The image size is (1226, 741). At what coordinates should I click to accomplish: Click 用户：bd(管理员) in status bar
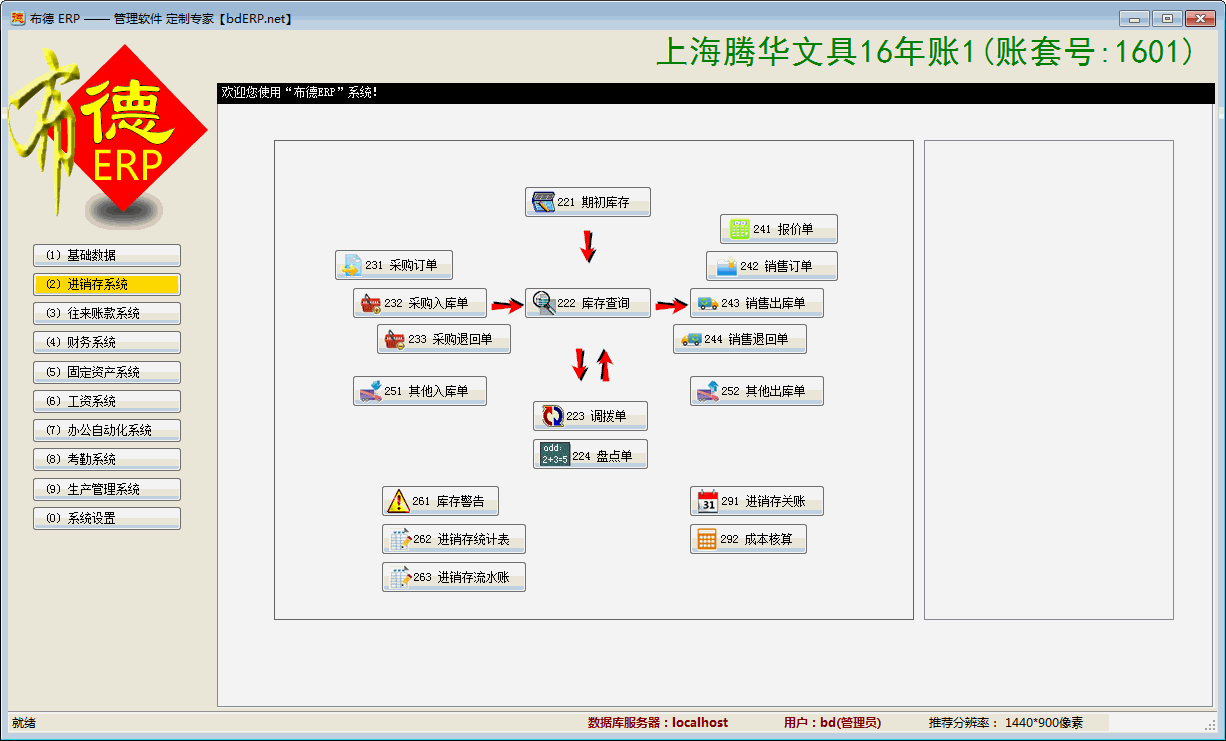click(833, 722)
